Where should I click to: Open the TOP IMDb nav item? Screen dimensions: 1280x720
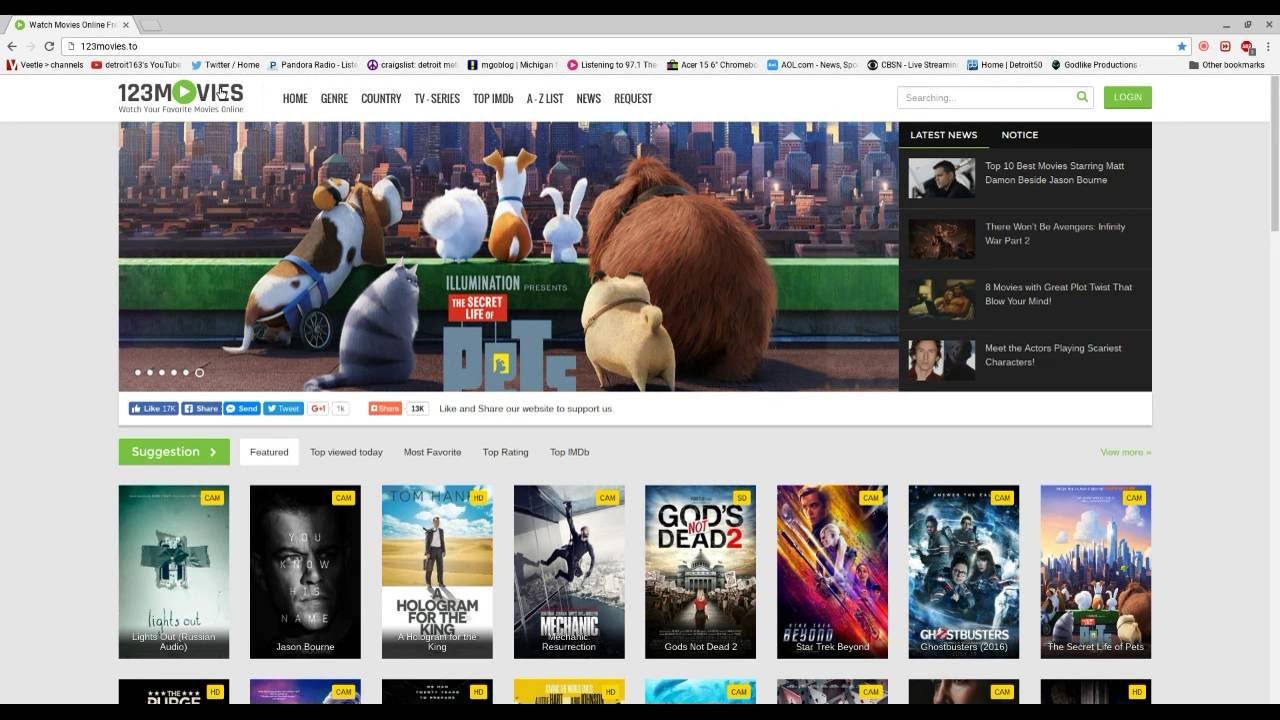pos(493,98)
